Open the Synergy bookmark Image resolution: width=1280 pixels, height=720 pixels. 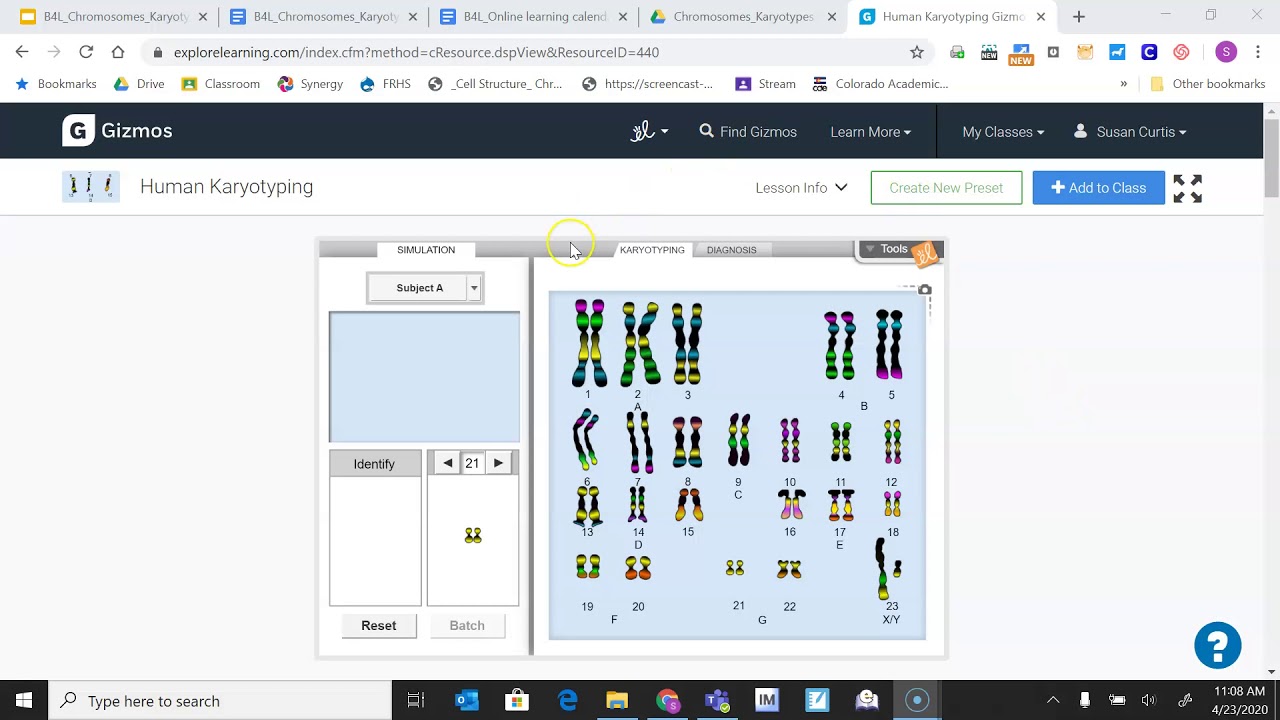tap(310, 84)
